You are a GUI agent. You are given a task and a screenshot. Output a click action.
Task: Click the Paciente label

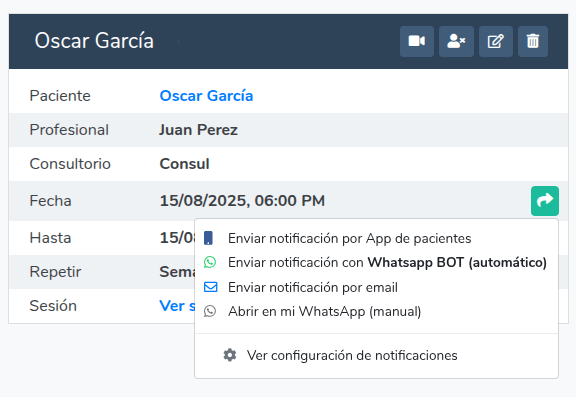click(60, 96)
